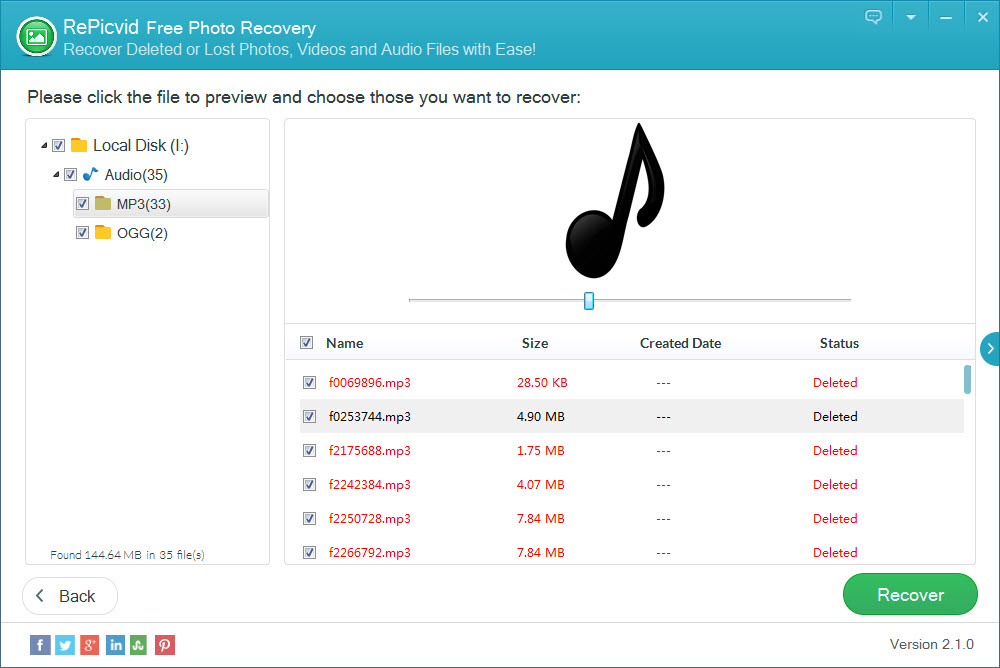Share via the Twitter icon
Image resolution: width=1000 pixels, height=668 pixels.
(65, 645)
